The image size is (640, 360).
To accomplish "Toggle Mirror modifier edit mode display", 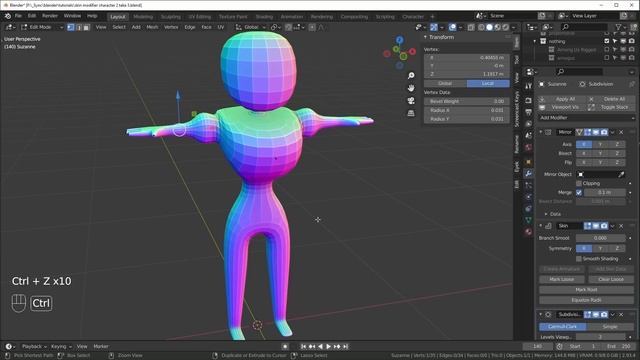I will click(588, 132).
